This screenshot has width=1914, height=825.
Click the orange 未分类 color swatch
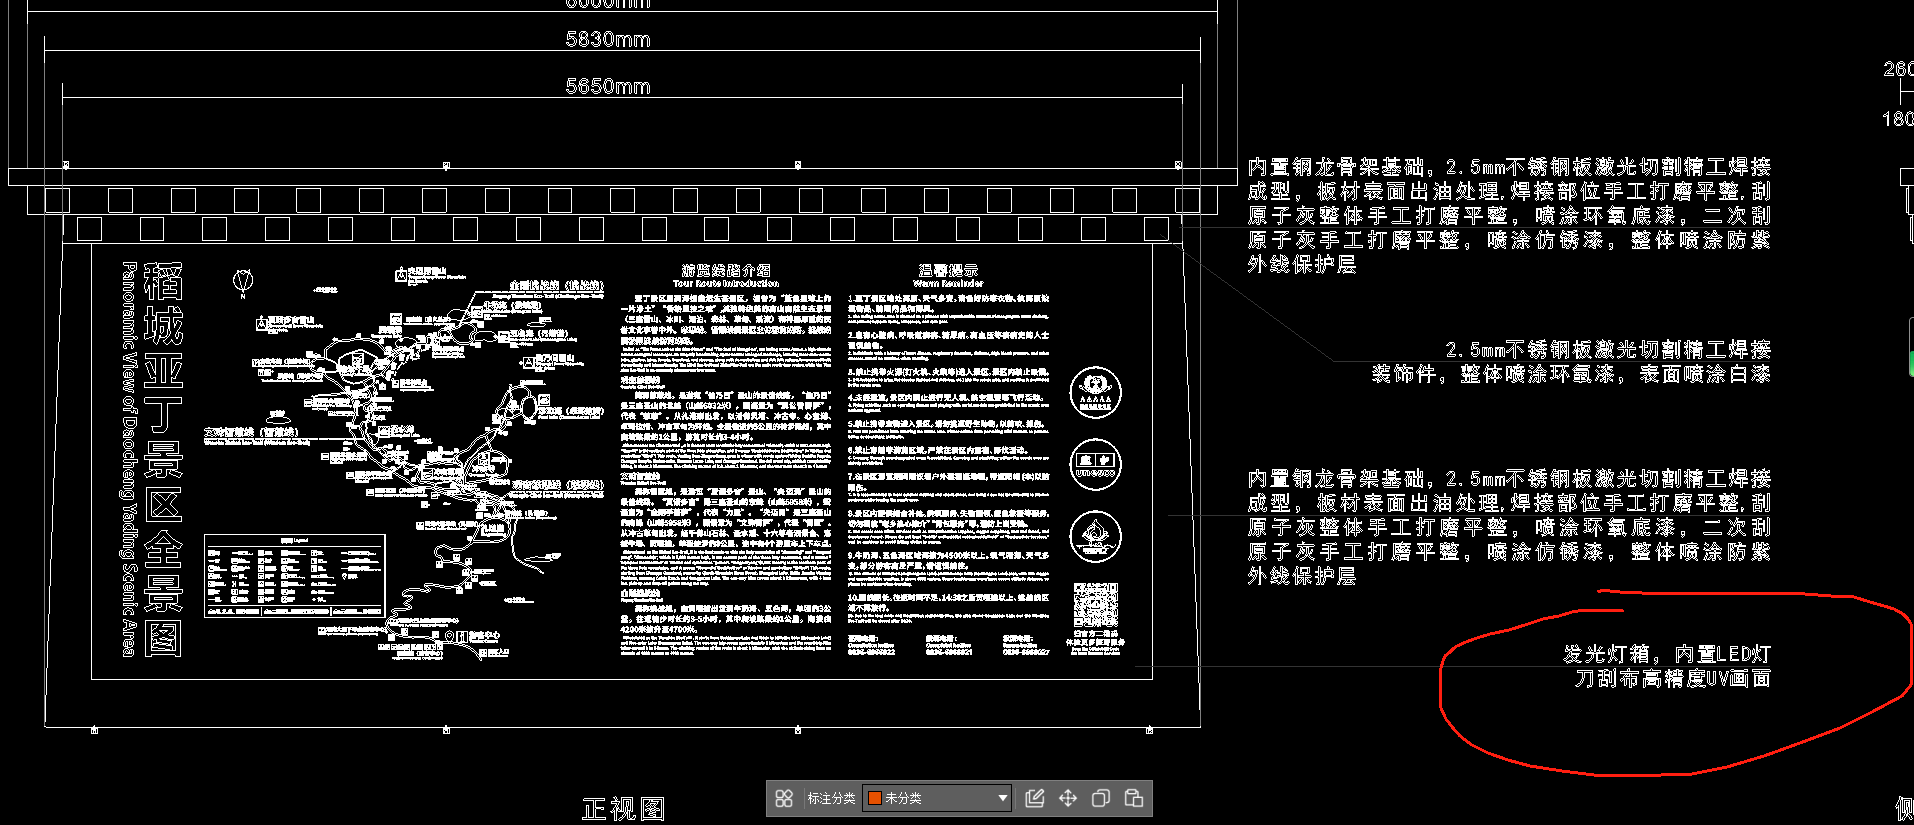pyautogui.click(x=874, y=798)
